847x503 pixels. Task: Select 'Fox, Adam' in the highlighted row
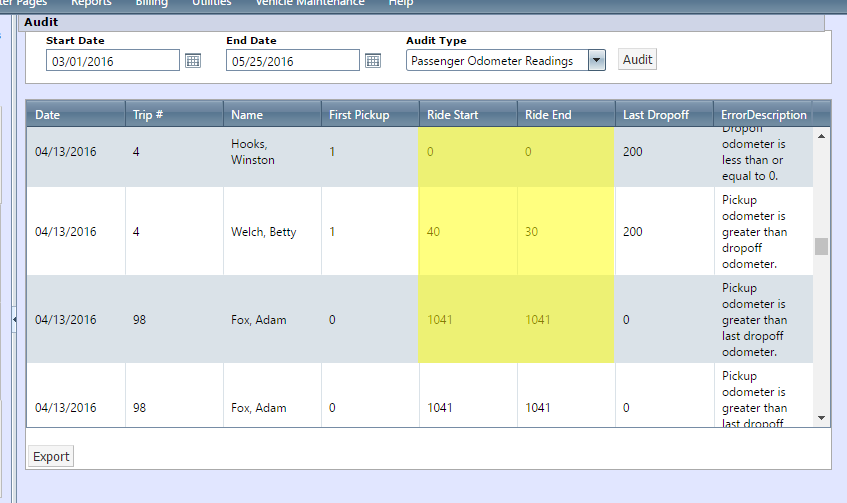coord(272,319)
